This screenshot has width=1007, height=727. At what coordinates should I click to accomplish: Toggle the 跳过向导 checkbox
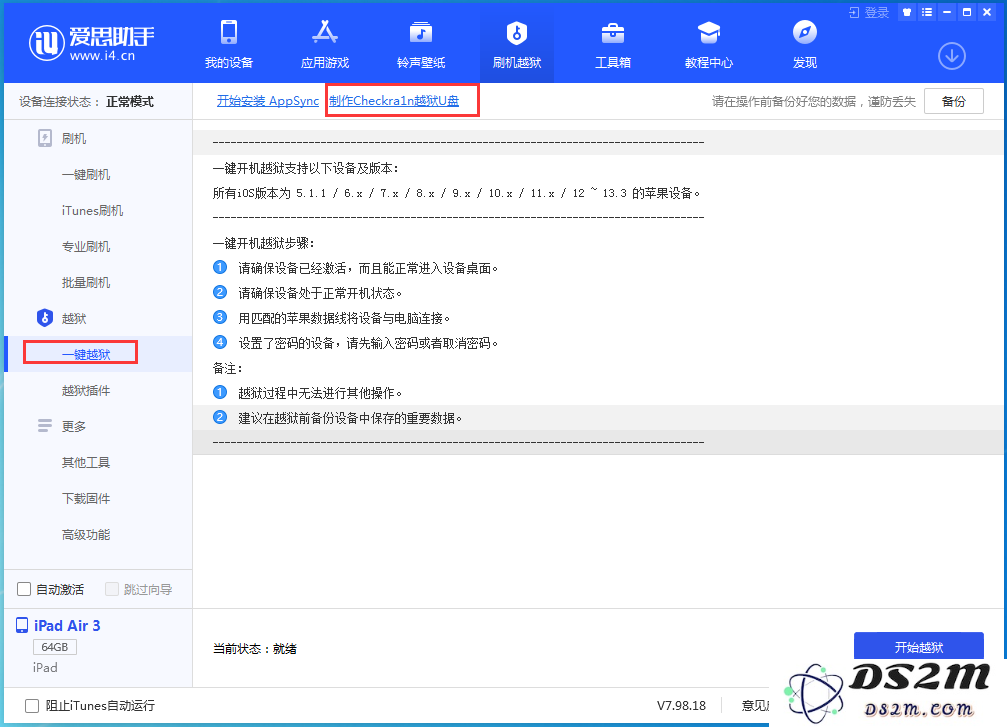(112, 589)
